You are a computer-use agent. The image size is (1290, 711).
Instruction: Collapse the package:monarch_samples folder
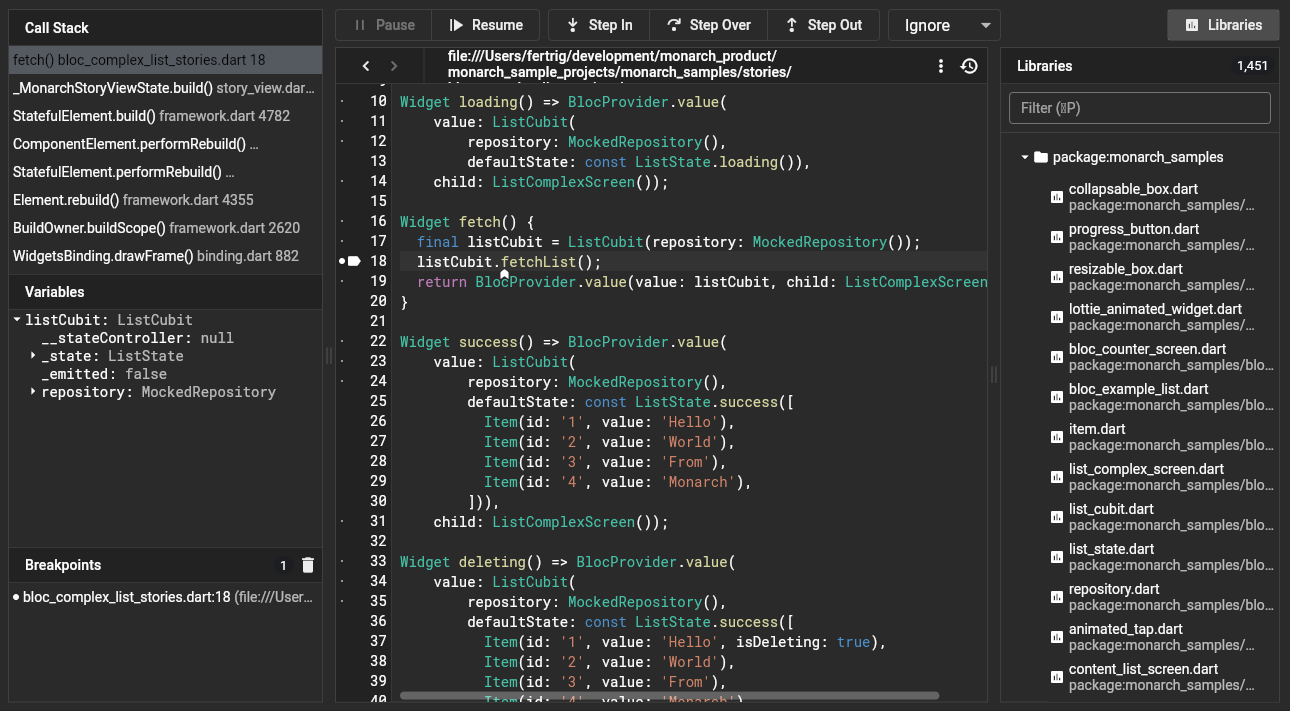(1025, 157)
